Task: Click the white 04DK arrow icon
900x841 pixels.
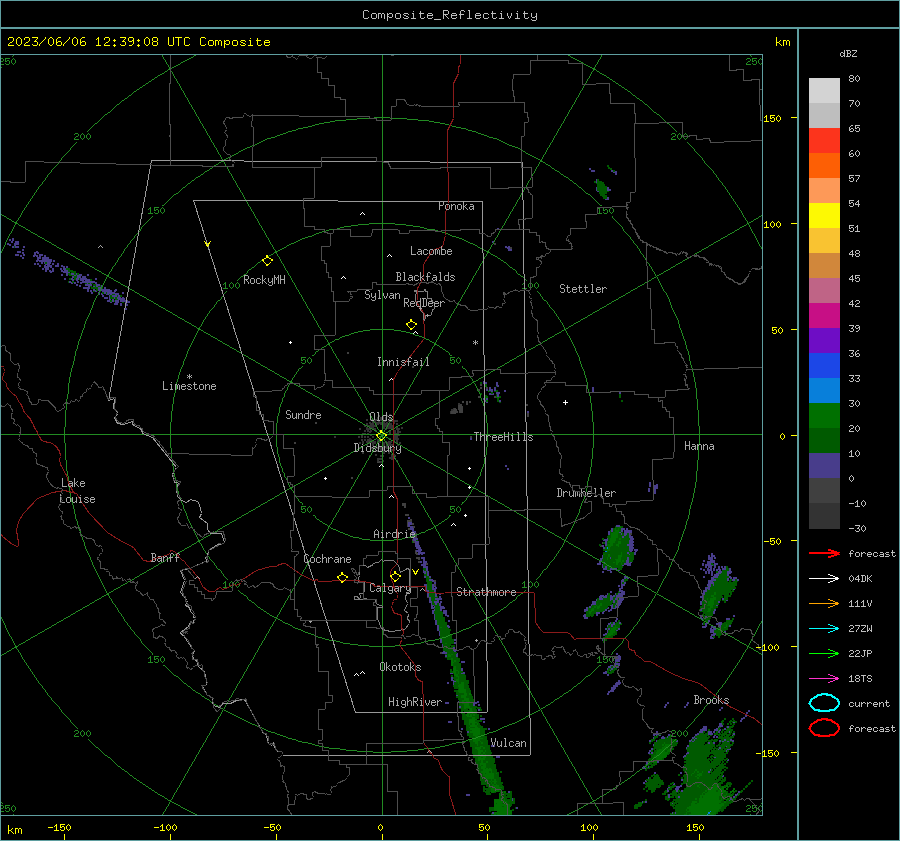Action: coord(824,578)
